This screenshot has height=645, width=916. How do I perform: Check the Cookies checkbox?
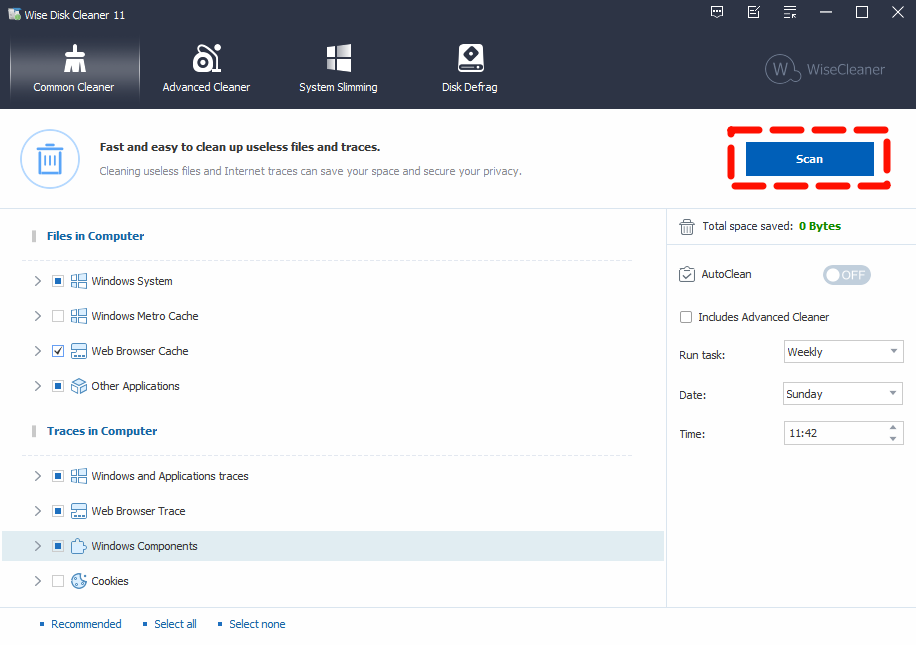(x=58, y=581)
